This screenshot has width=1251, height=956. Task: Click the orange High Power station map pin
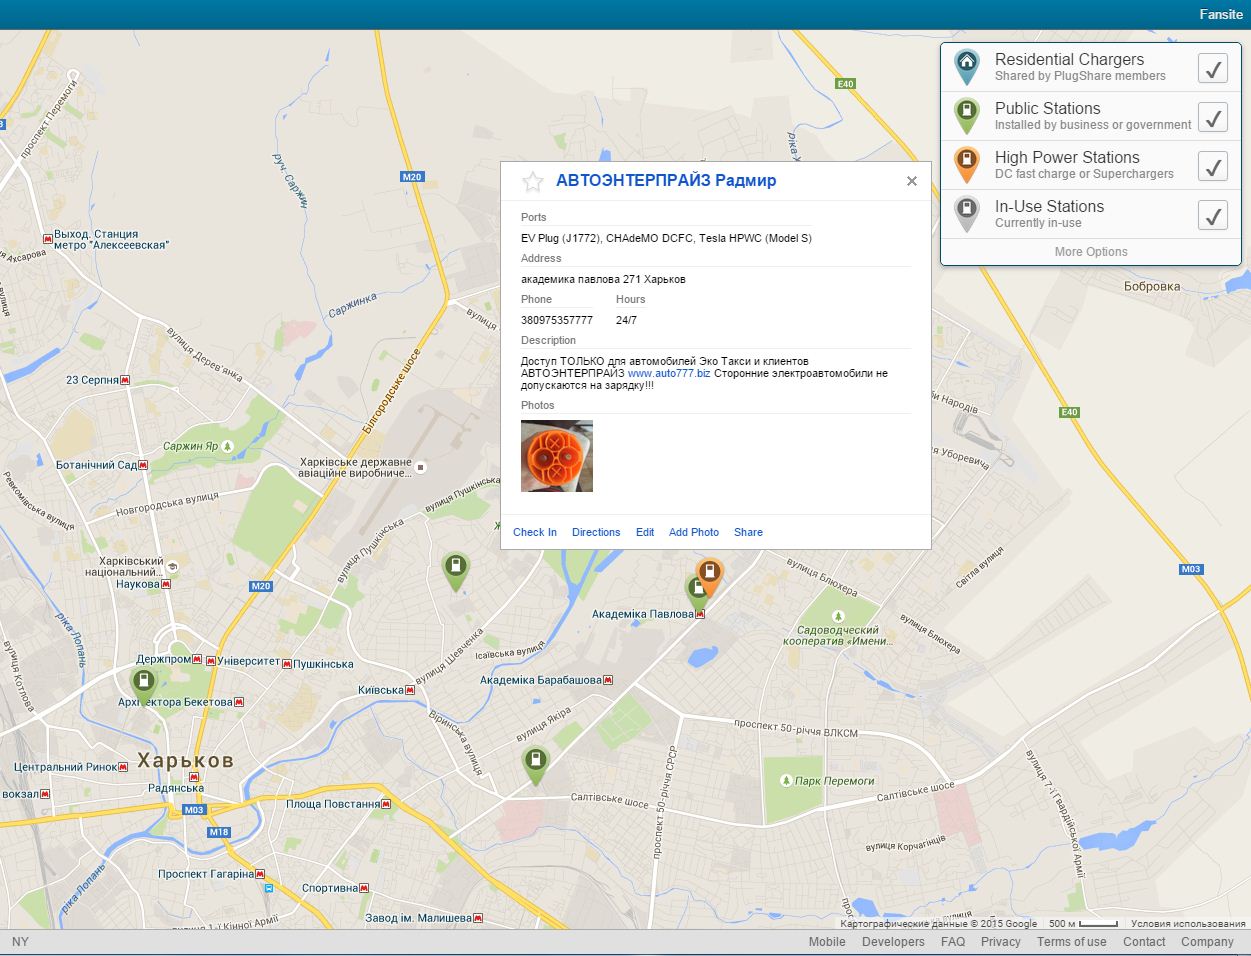point(710,574)
